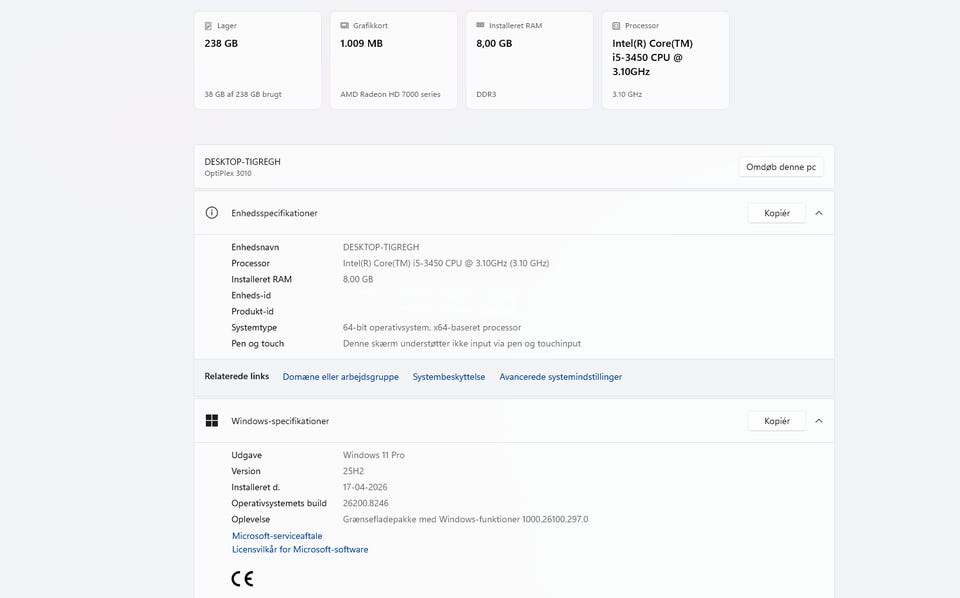Copy Windows specs with Windows-specifikationer Kopiér button
The image size is (960, 598).
click(x=776, y=421)
